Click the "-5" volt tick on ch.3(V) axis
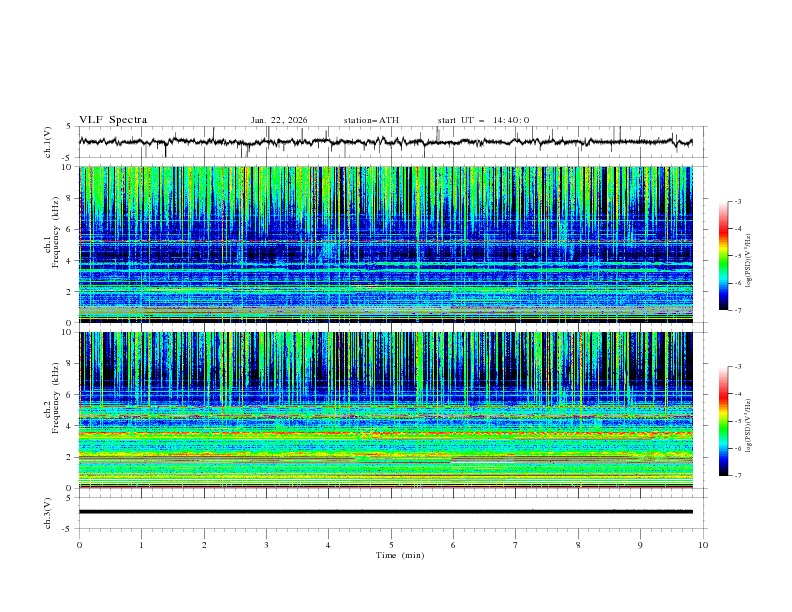 pyautogui.click(x=67, y=529)
